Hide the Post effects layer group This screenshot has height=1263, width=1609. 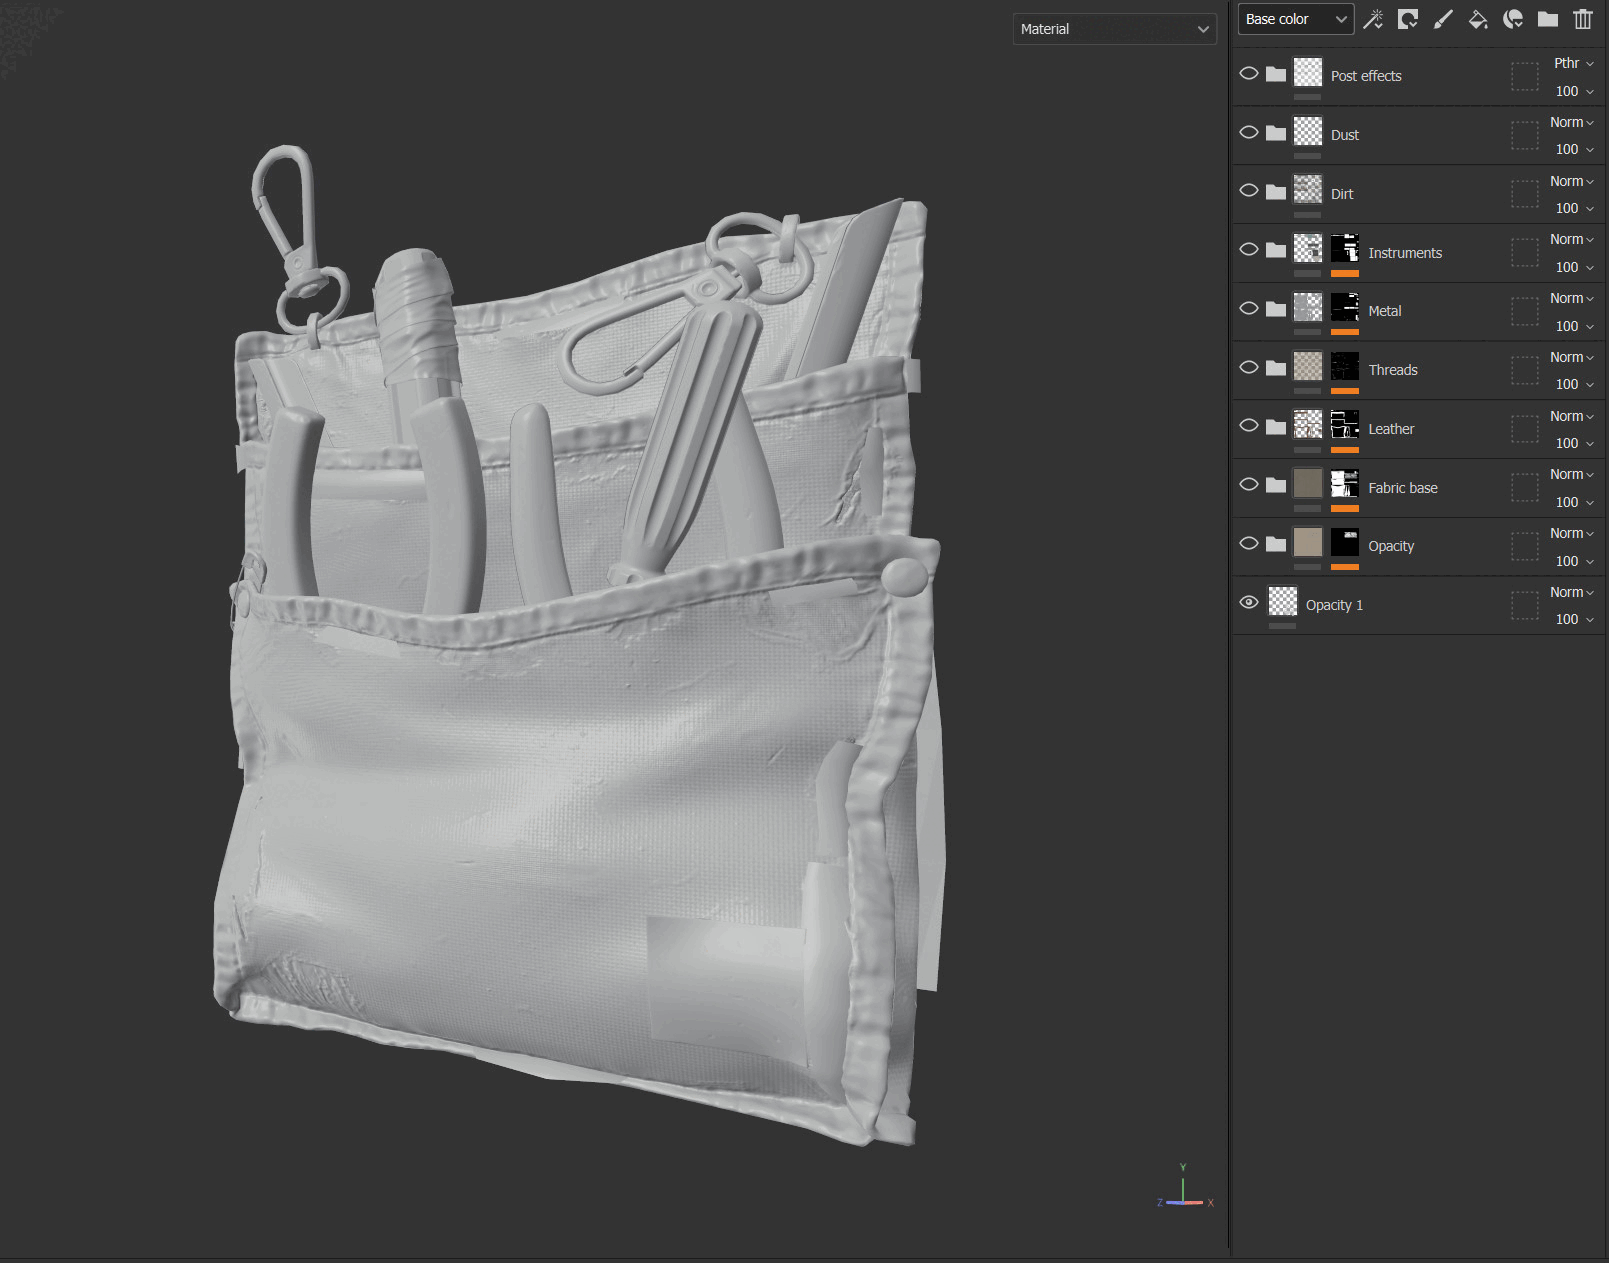[1249, 73]
